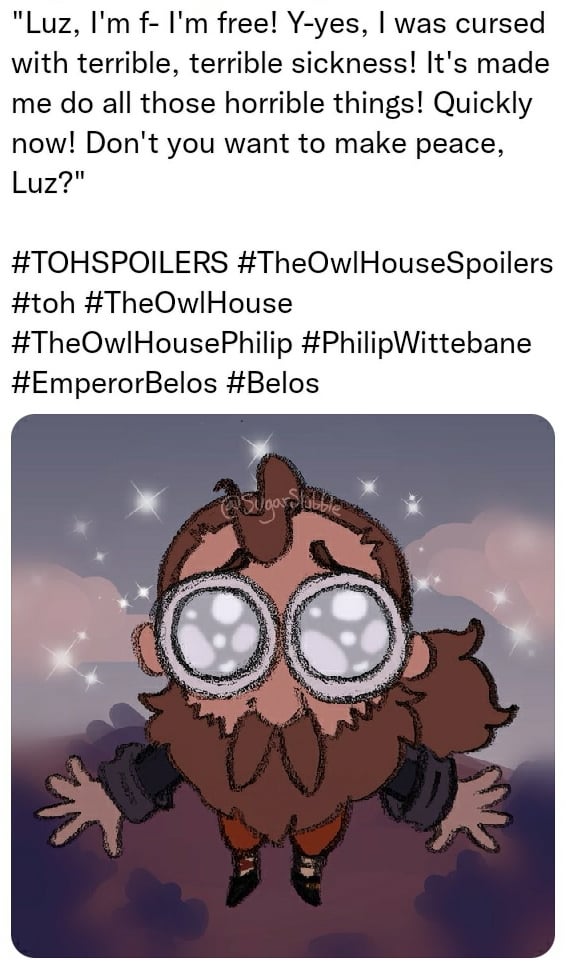Open the #TheOwlHouse hashtag

(x=186, y=303)
